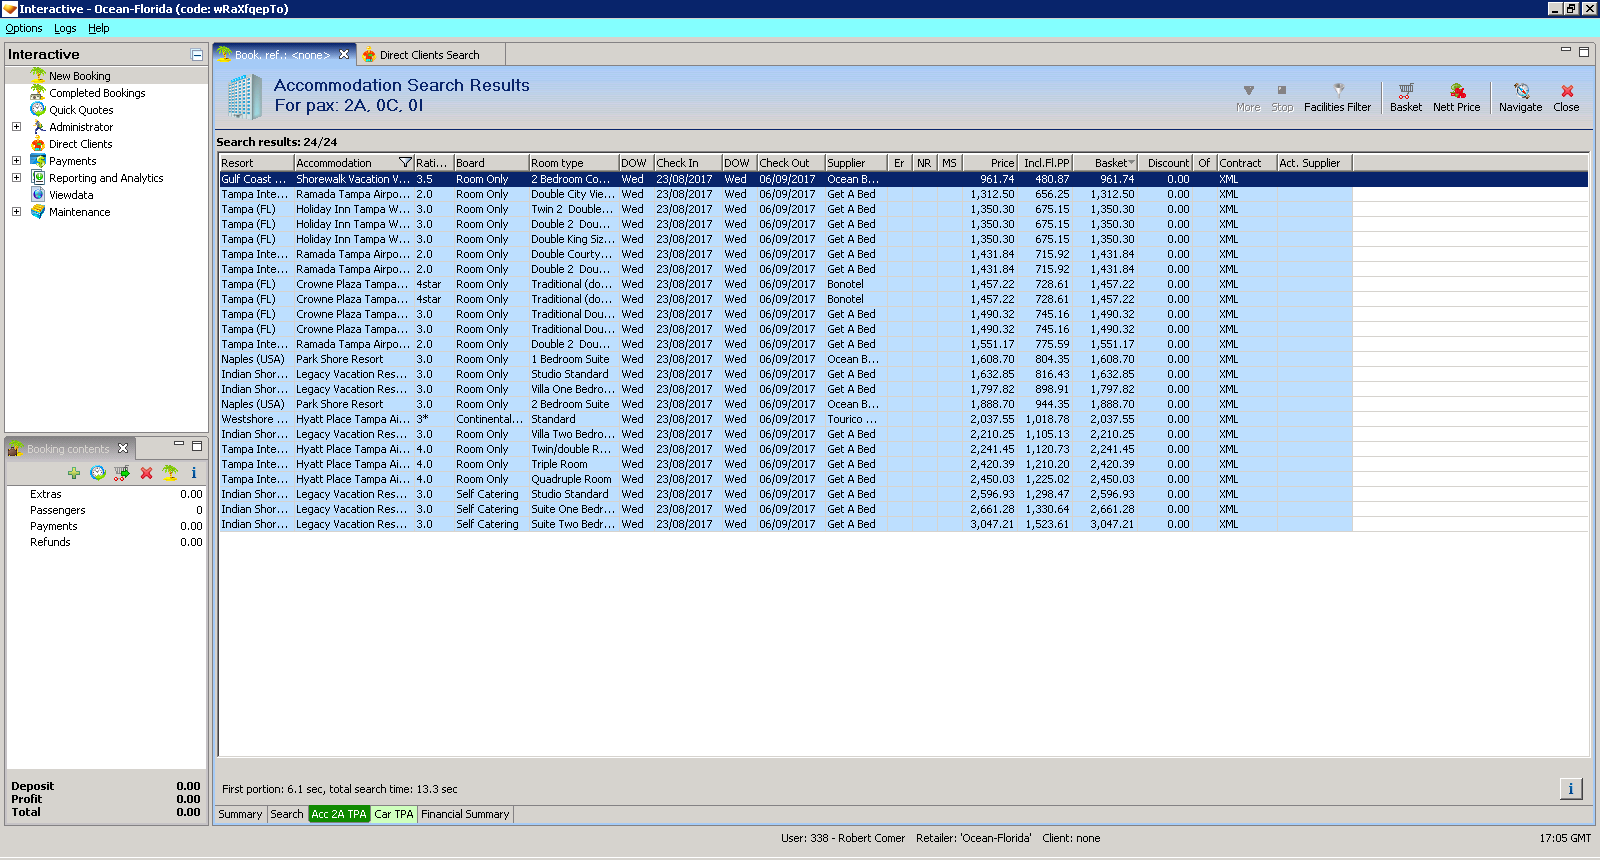Open the Basket toolbar button
The width and height of the screenshot is (1600, 860).
coord(1405,97)
